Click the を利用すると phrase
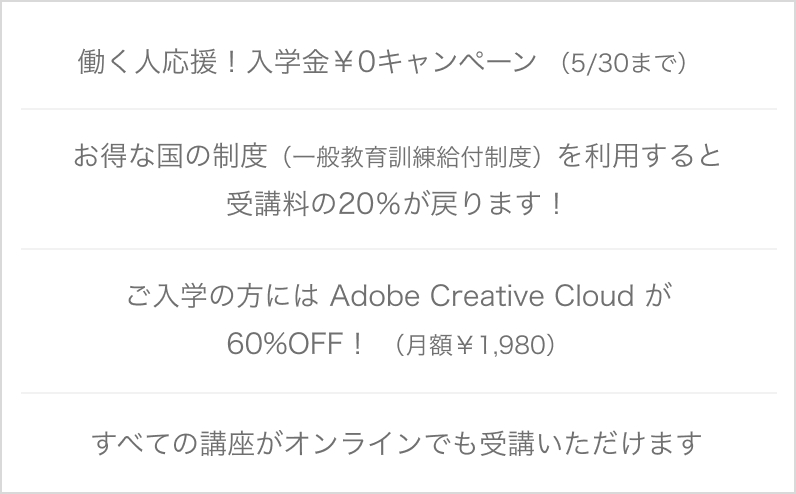 coord(639,156)
